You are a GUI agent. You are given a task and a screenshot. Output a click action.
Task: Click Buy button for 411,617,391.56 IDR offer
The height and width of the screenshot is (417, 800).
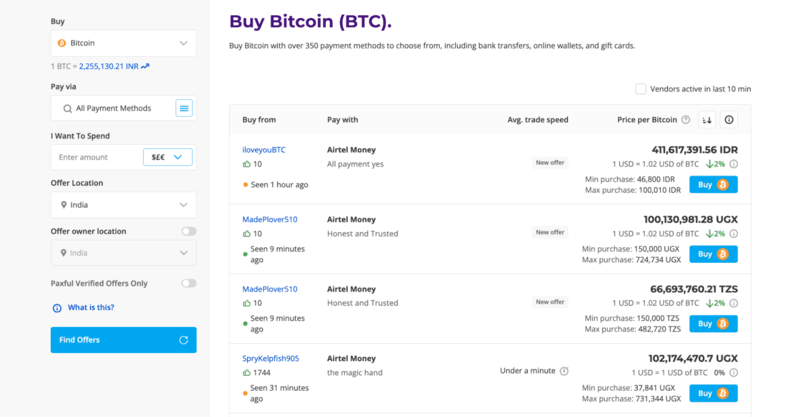pyautogui.click(x=713, y=185)
